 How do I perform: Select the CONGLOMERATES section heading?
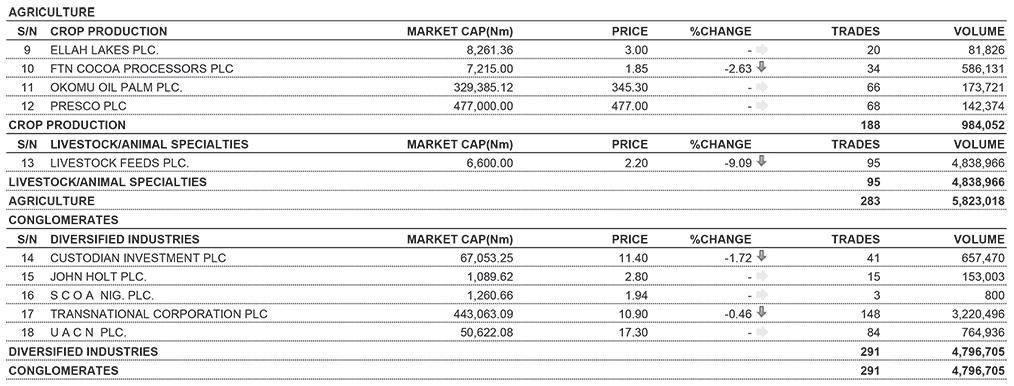(x=63, y=220)
